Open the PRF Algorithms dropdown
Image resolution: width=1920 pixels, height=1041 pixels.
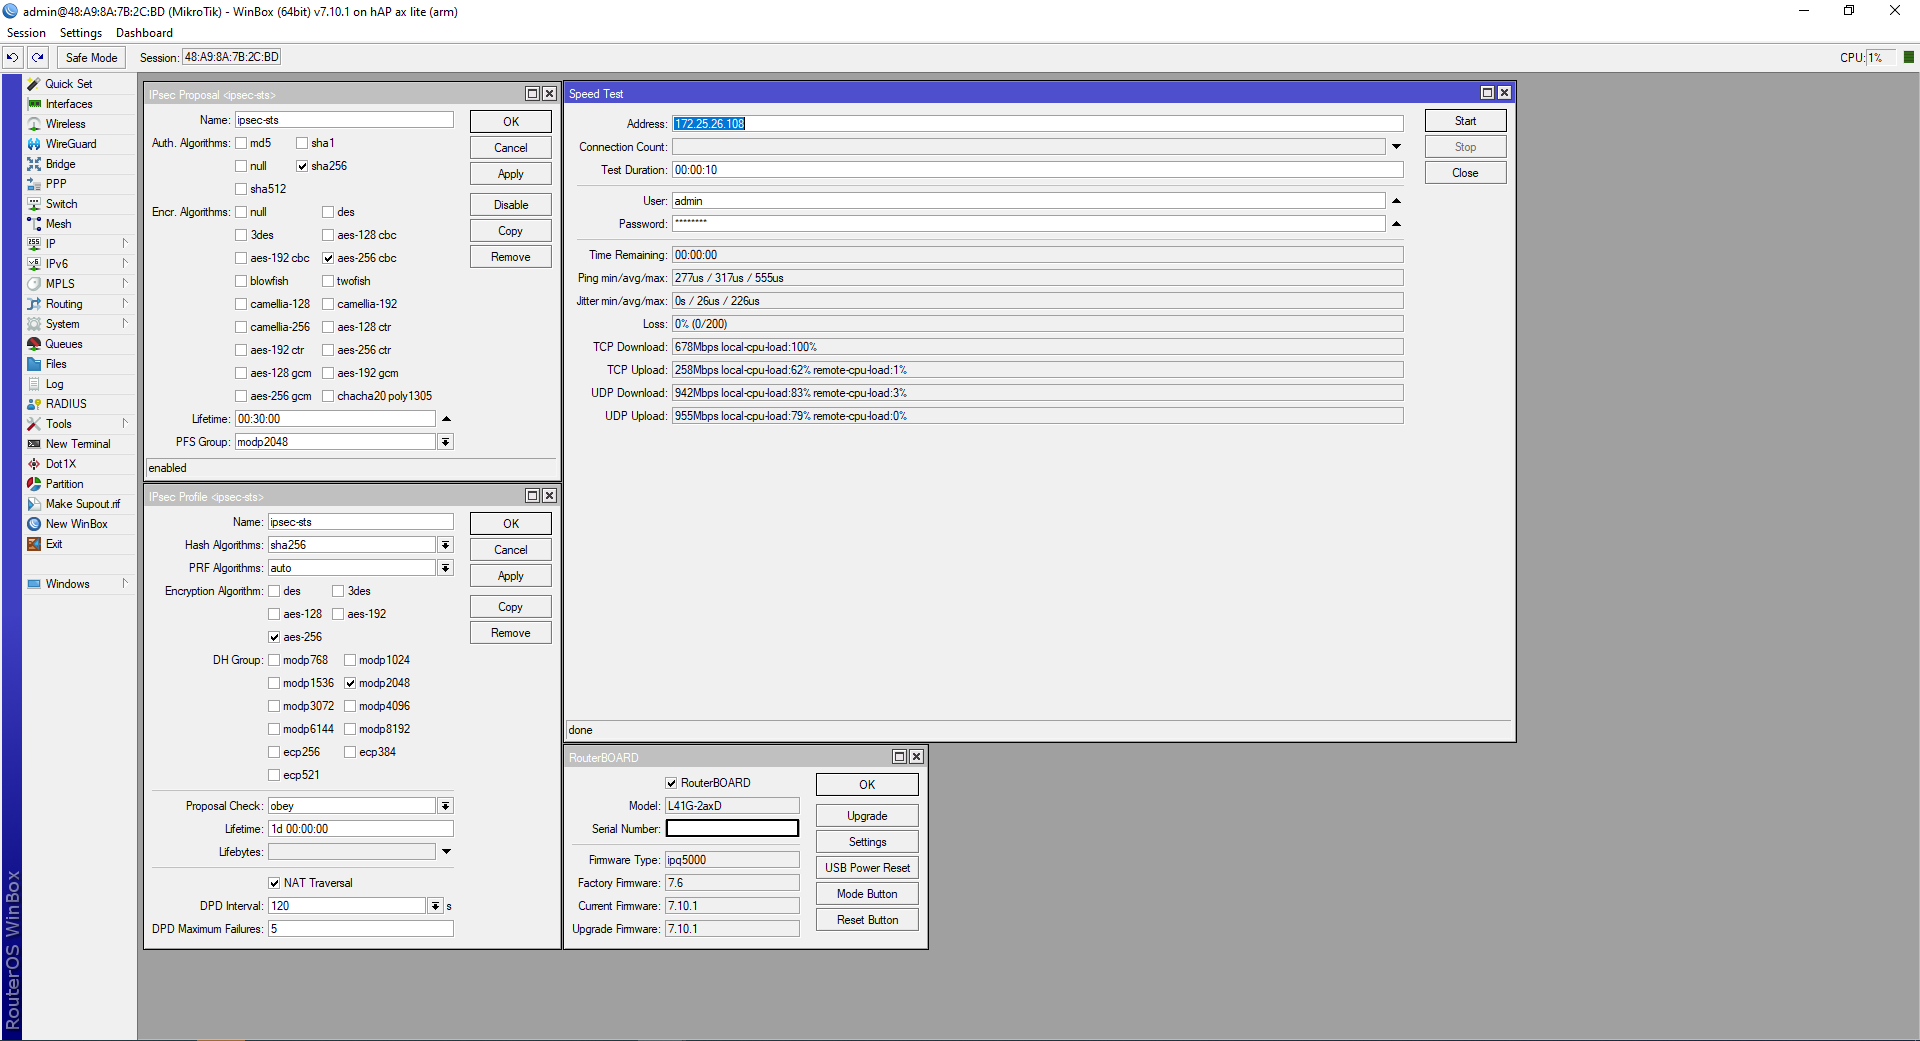446,568
